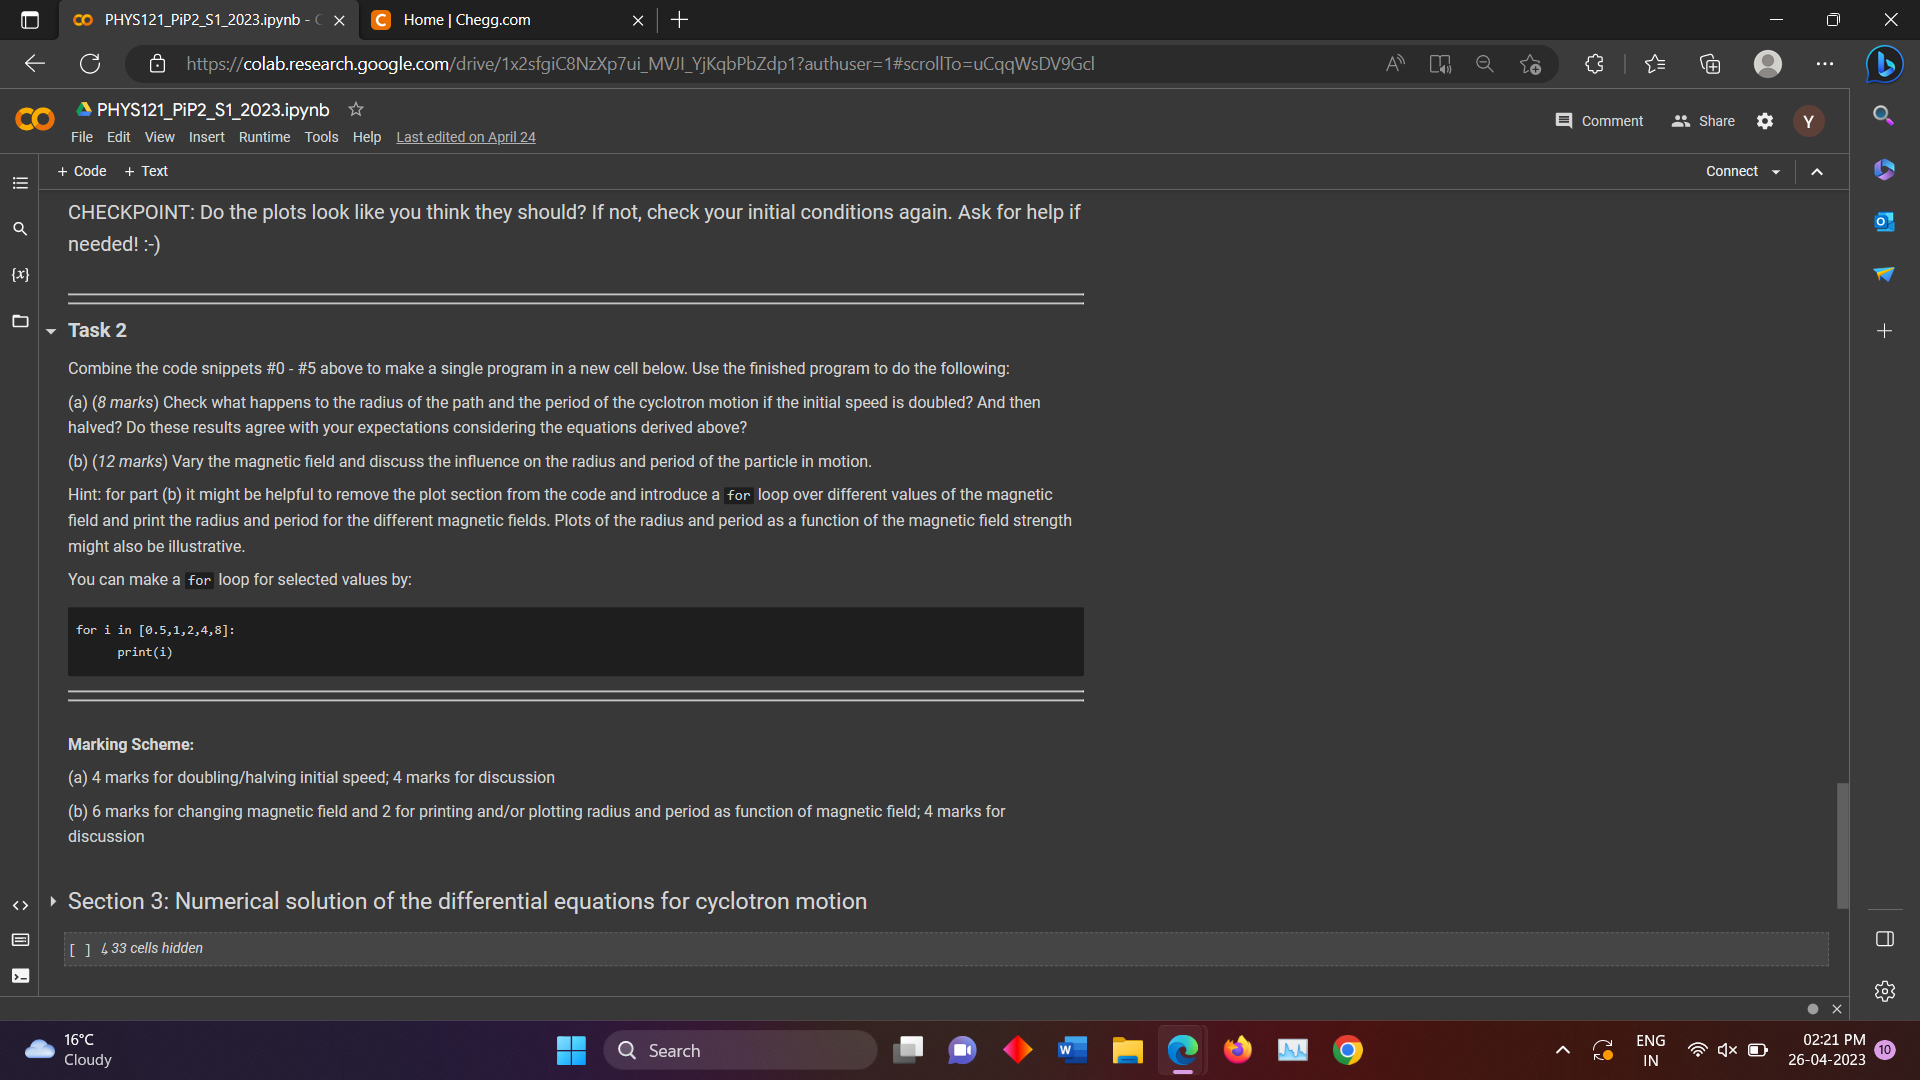Open the table of contents sidebar icon

pos(20,183)
